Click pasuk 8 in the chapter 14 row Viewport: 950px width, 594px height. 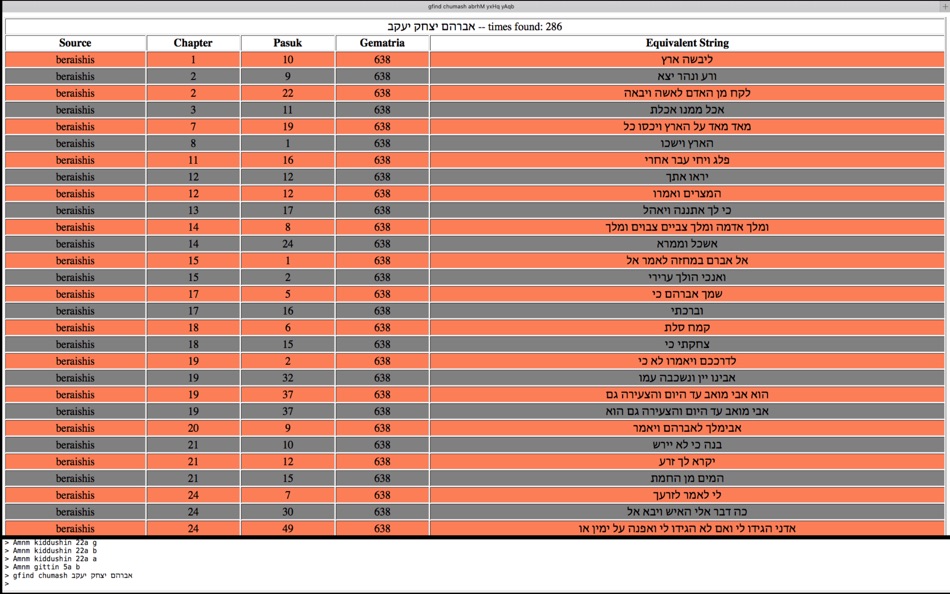[x=287, y=227]
